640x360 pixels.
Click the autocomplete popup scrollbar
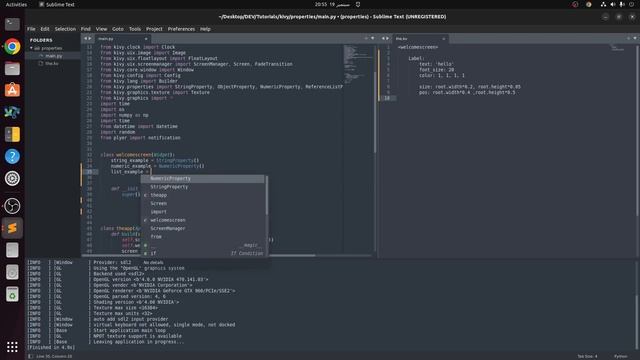pyautogui.click(x=267, y=196)
